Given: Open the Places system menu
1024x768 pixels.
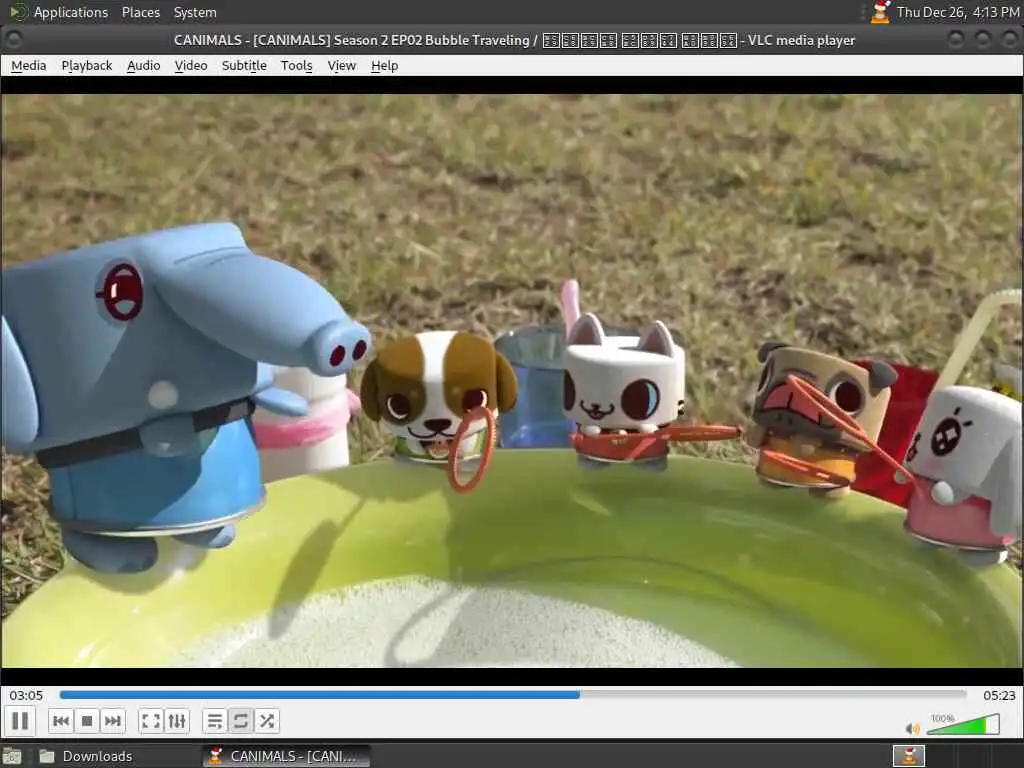Looking at the screenshot, I should click(141, 12).
